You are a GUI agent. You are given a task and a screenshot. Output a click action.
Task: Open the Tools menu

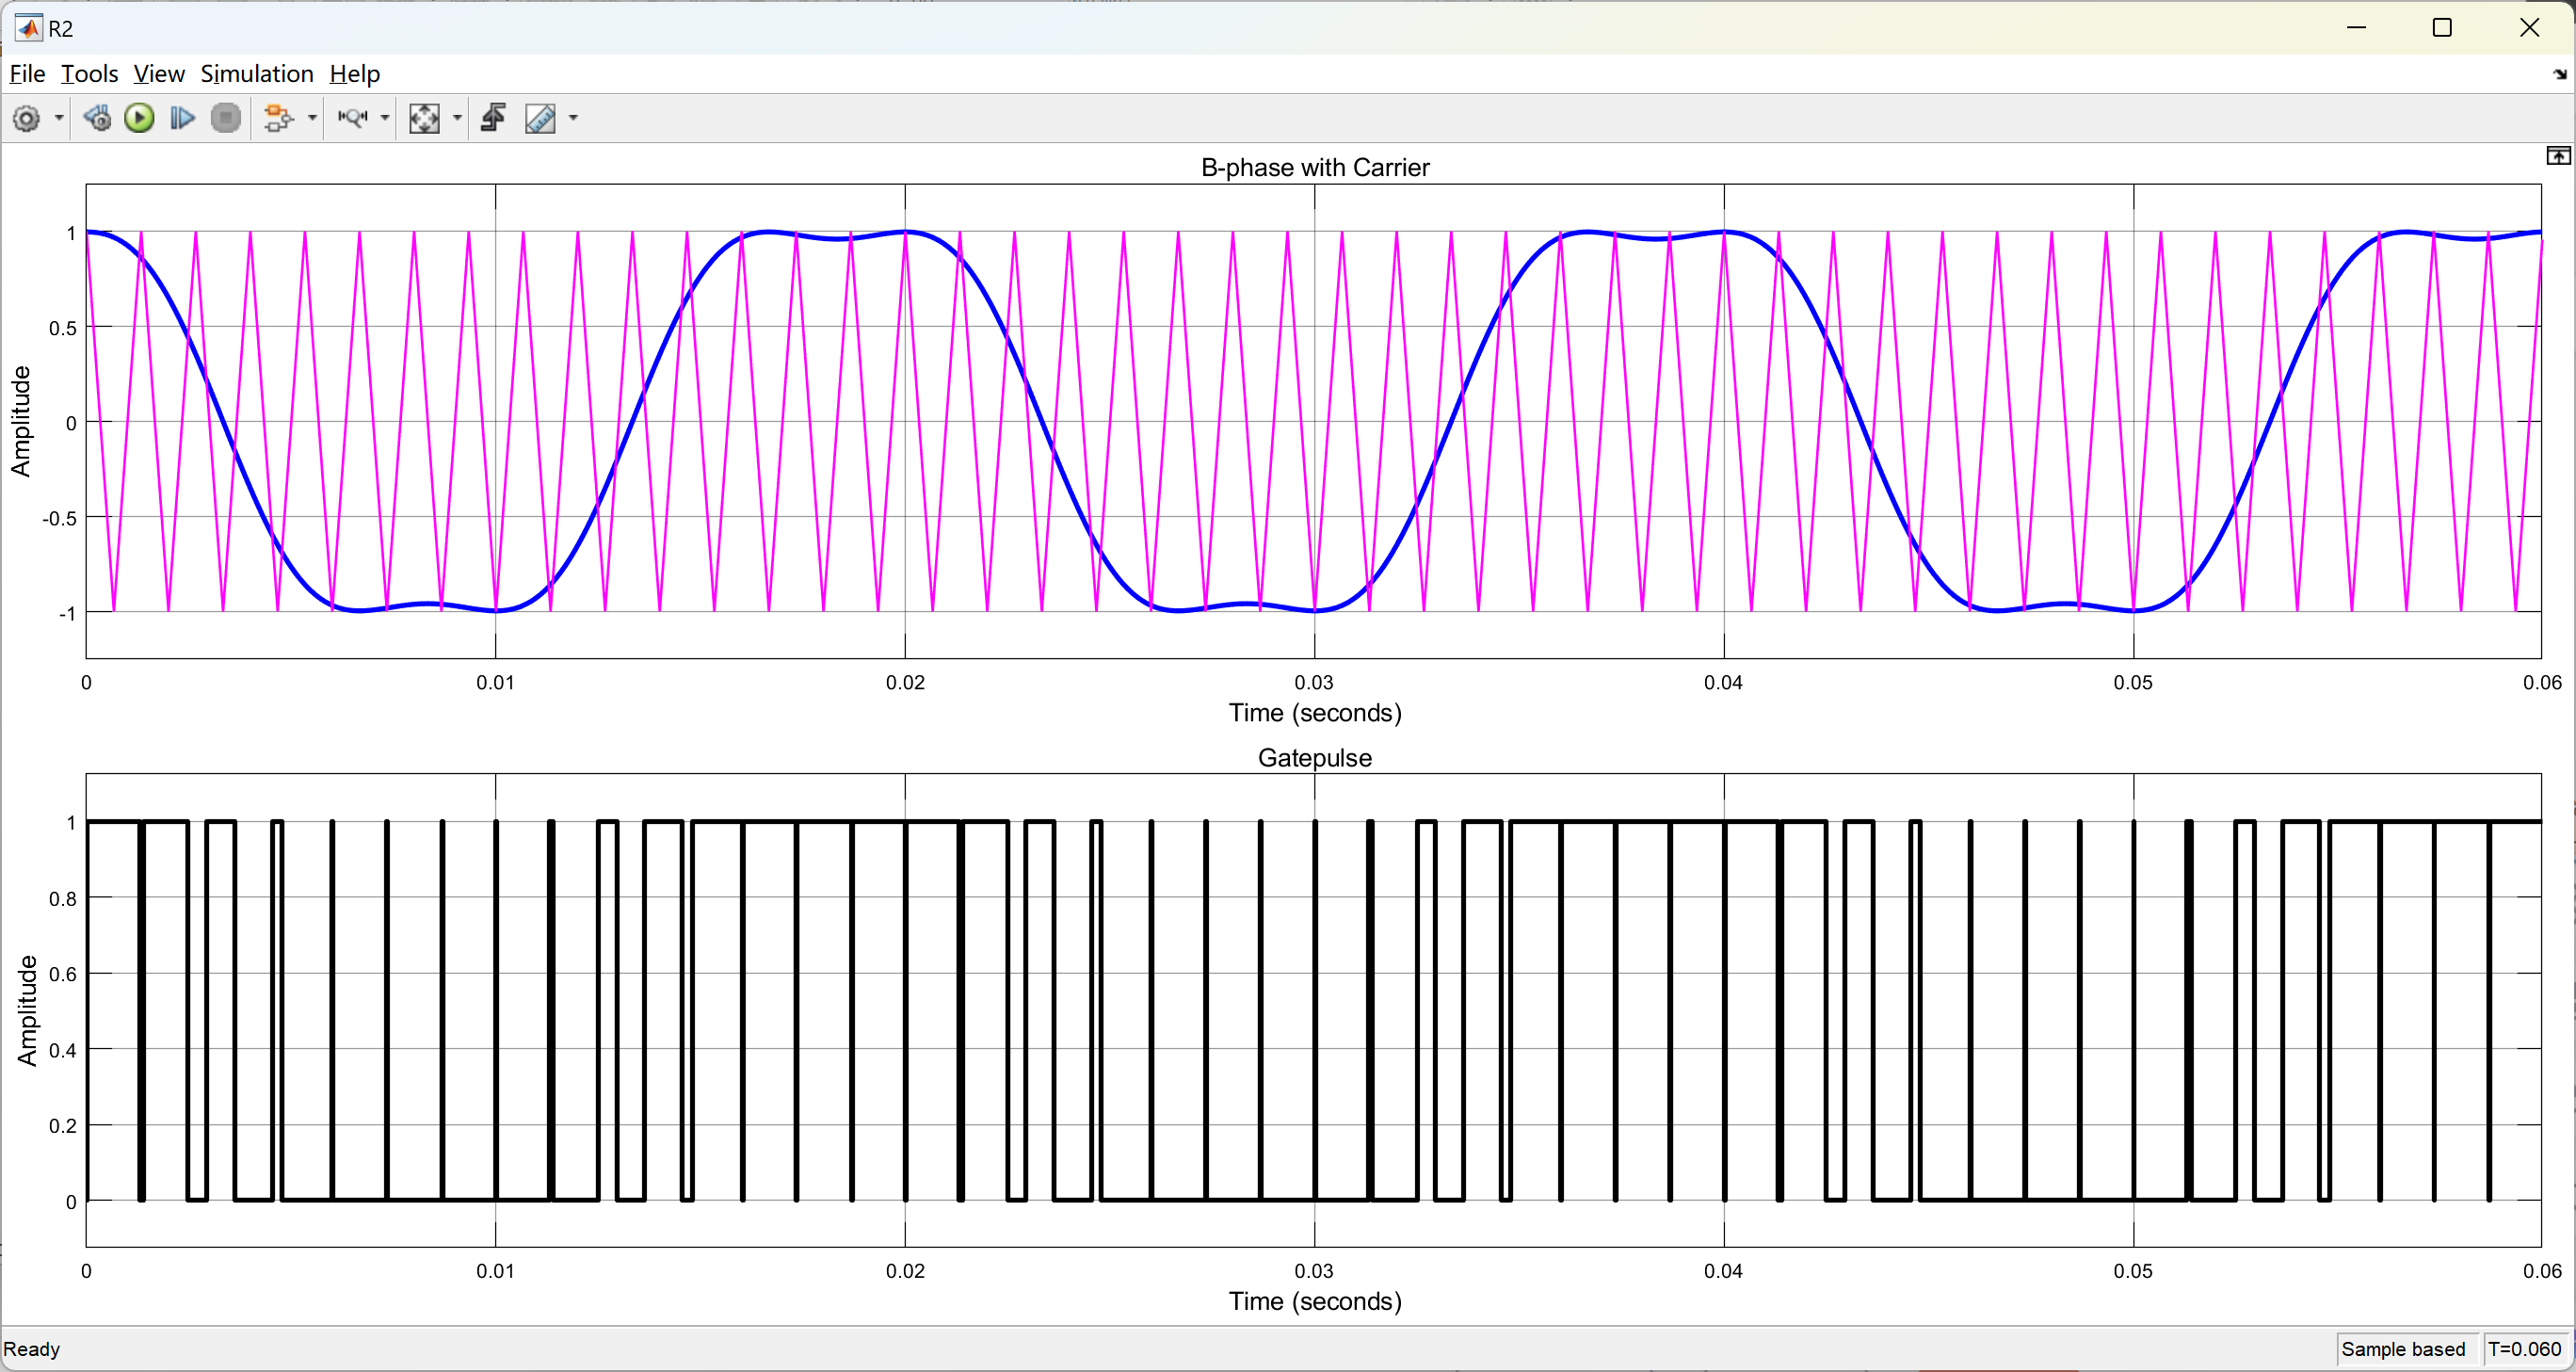click(89, 74)
